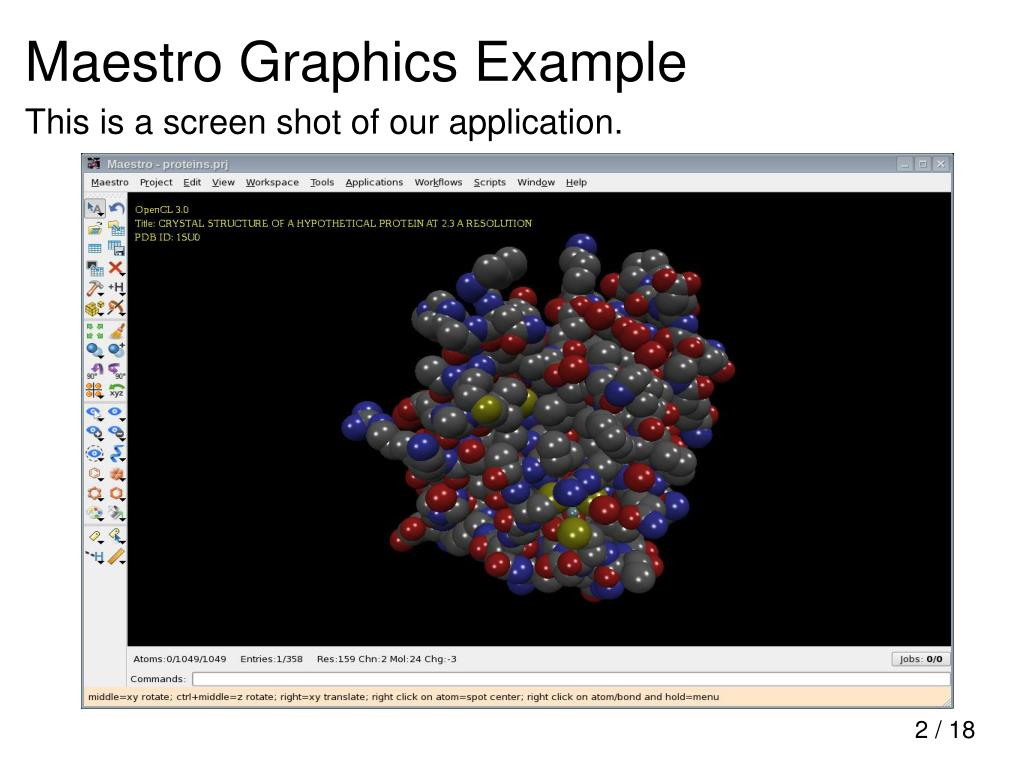Click the green arrows Fit to Screen icon
This screenshot has height=767, width=1023.
point(95,331)
